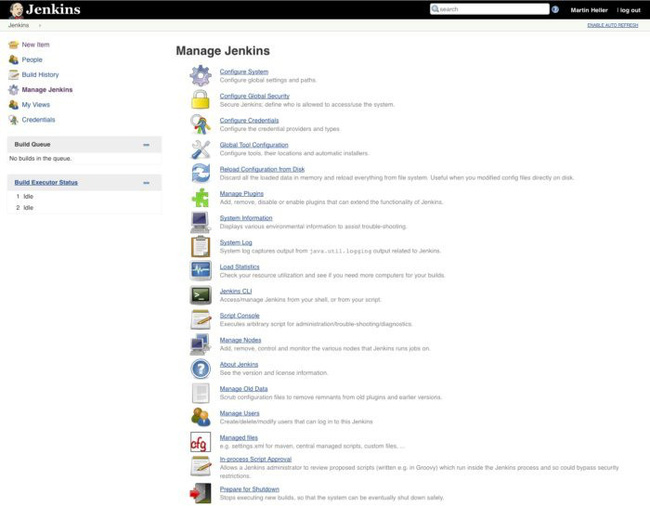Open the Configure System link
Screen dimensions: 650x506
point(244,72)
